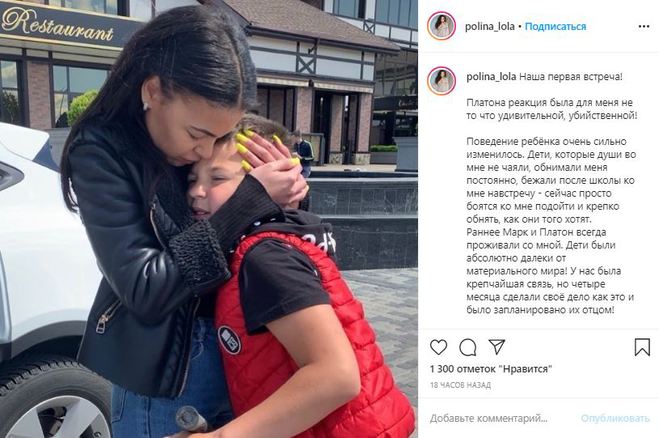Image resolution: width=659 pixels, height=438 pixels.
Task: Open the three-dots post options menu
Action: click(644, 26)
